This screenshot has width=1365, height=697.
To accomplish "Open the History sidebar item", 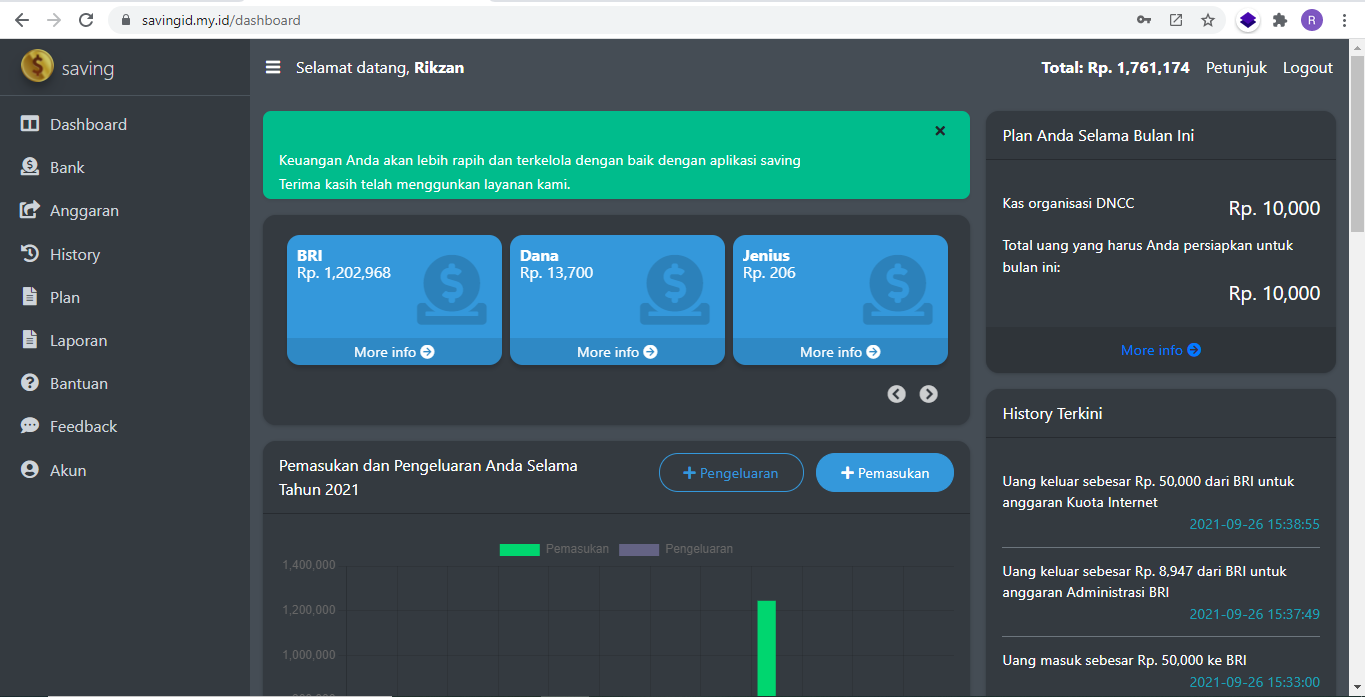I will click(74, 255).
